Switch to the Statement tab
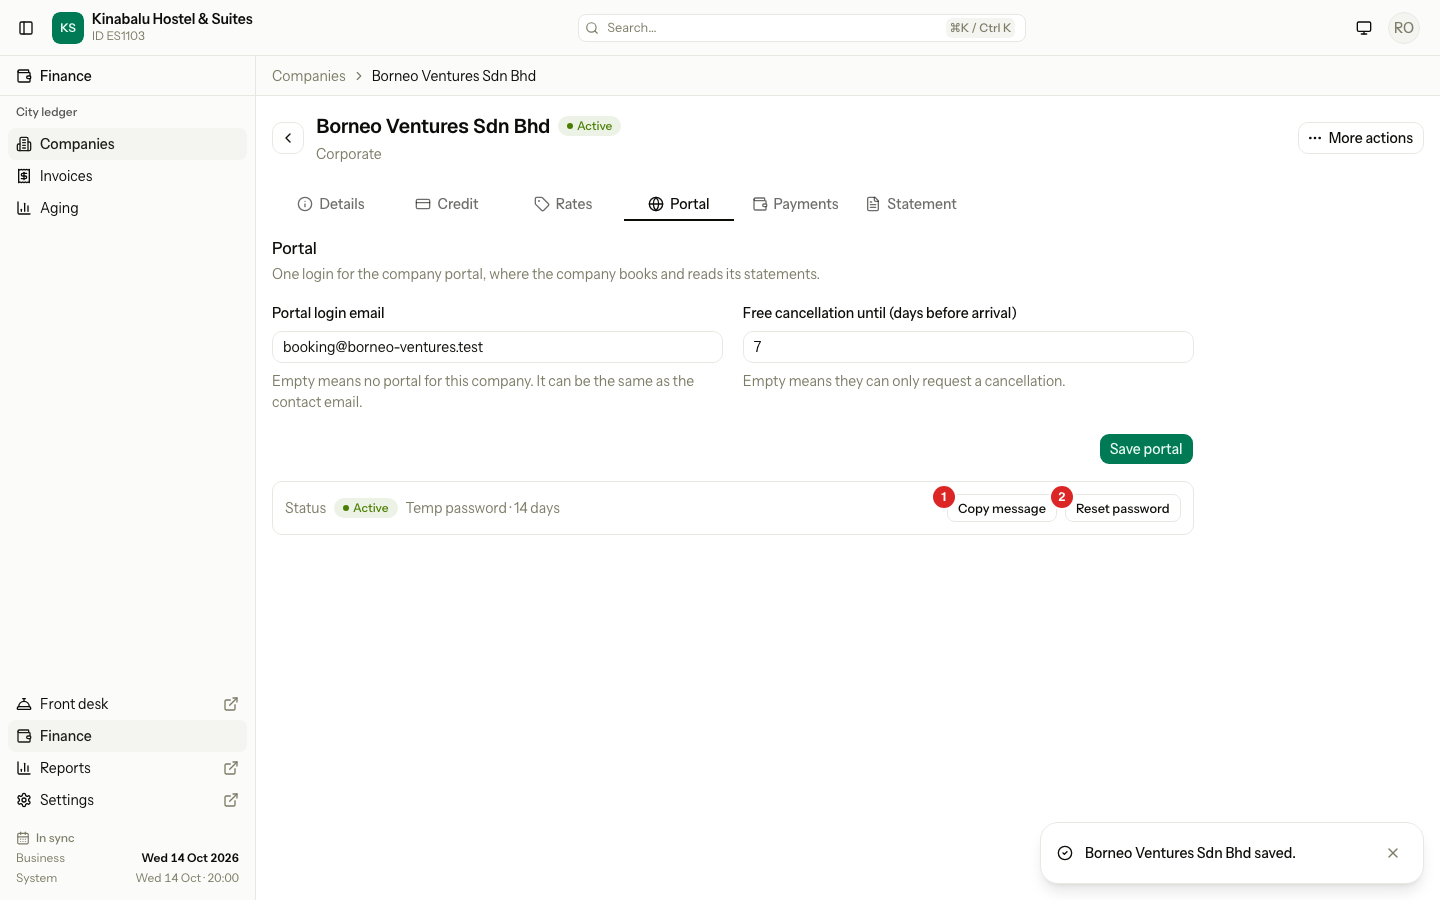This screenshot has height=900, width=1440. [x=911, y=204]
